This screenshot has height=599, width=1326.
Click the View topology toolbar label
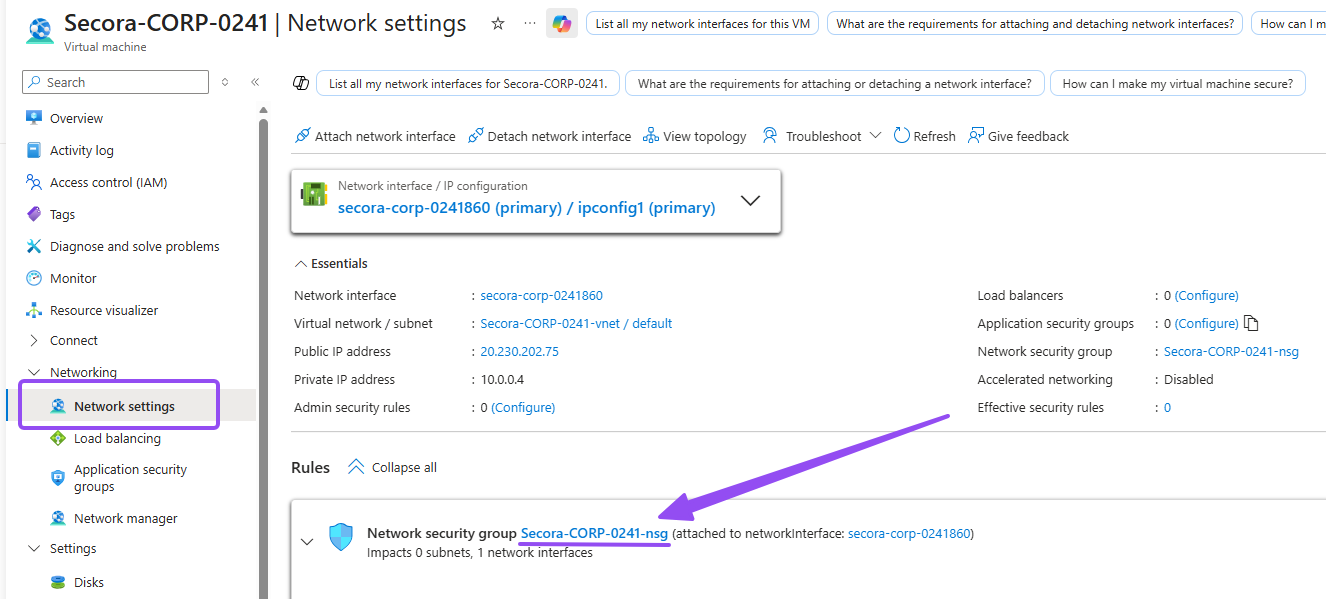[x=705, y=136]
